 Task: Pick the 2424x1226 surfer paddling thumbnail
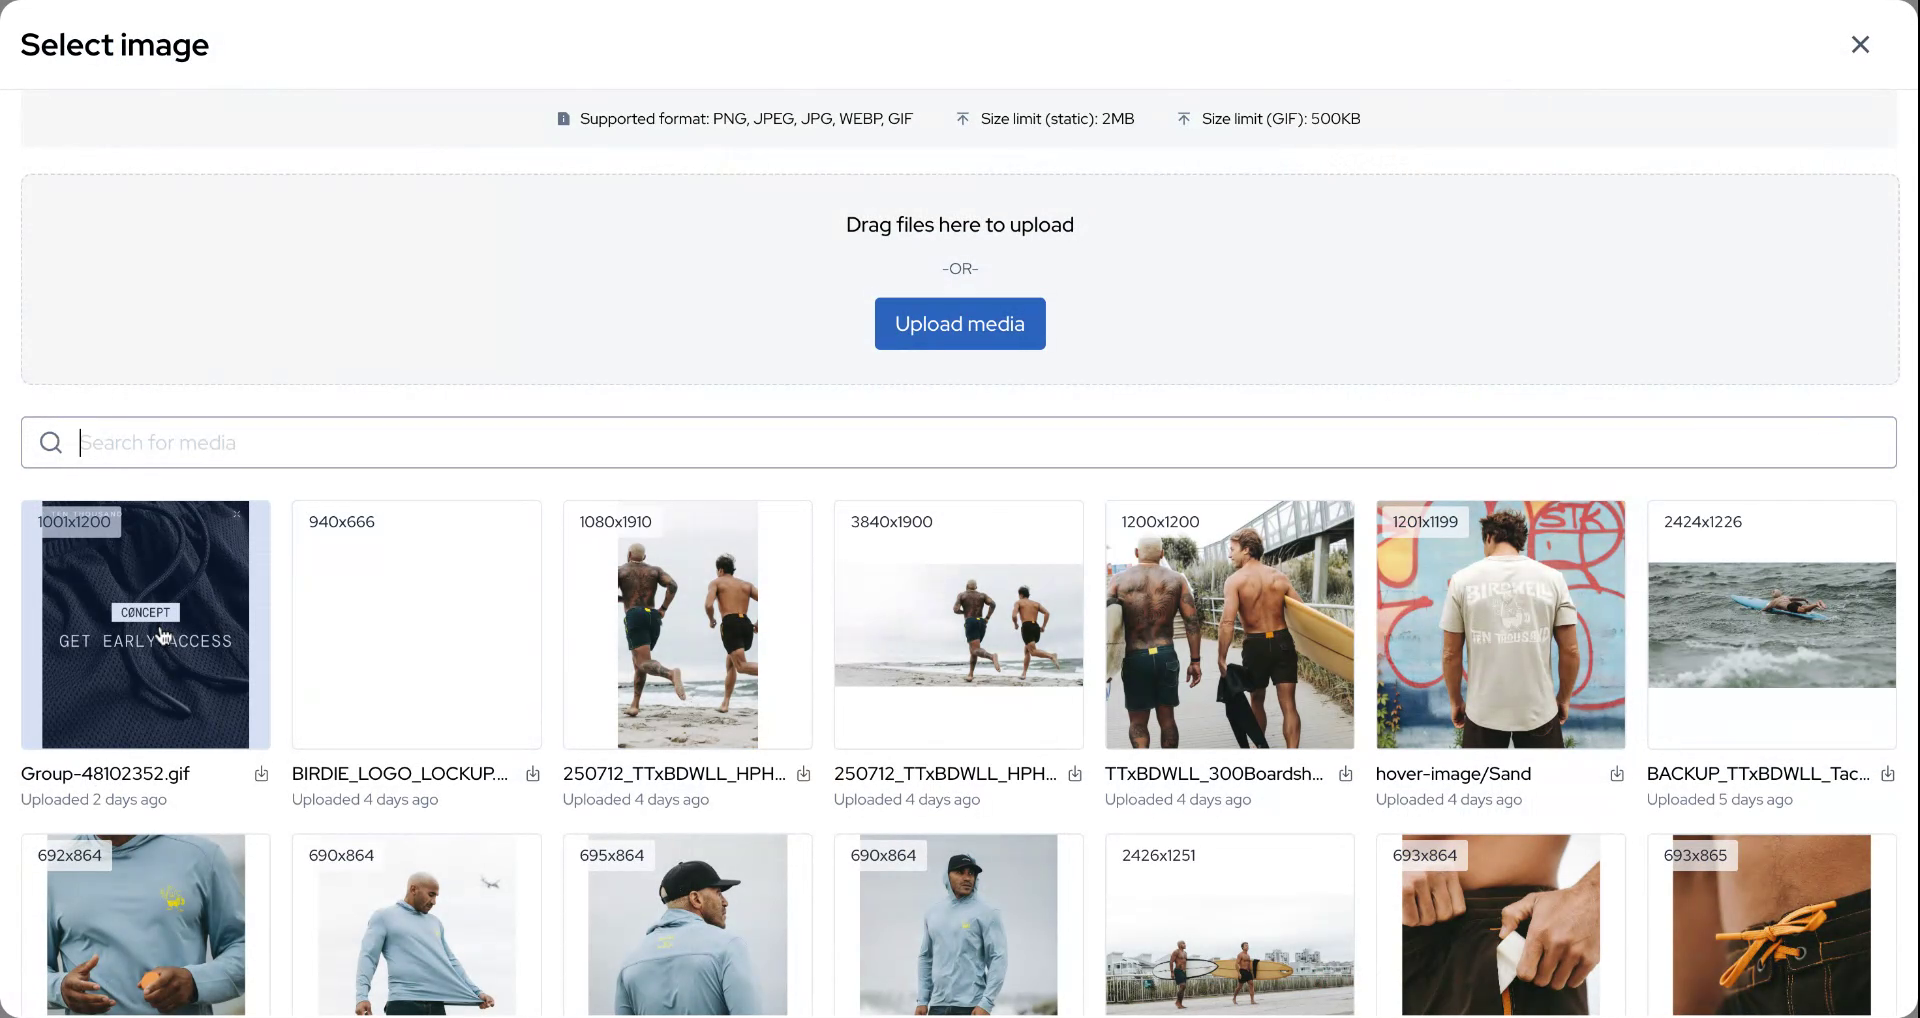1771,625
